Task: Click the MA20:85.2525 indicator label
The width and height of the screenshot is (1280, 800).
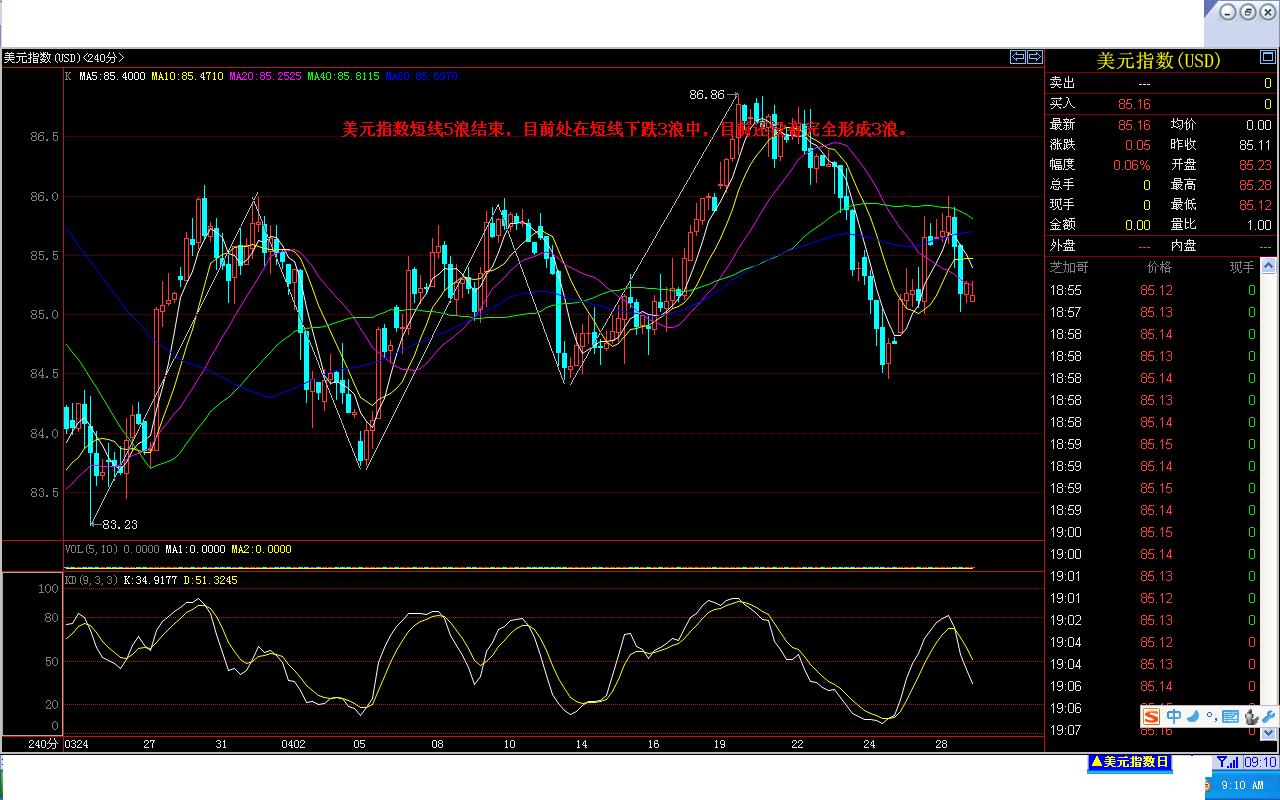Action: [x=266, y=76]
